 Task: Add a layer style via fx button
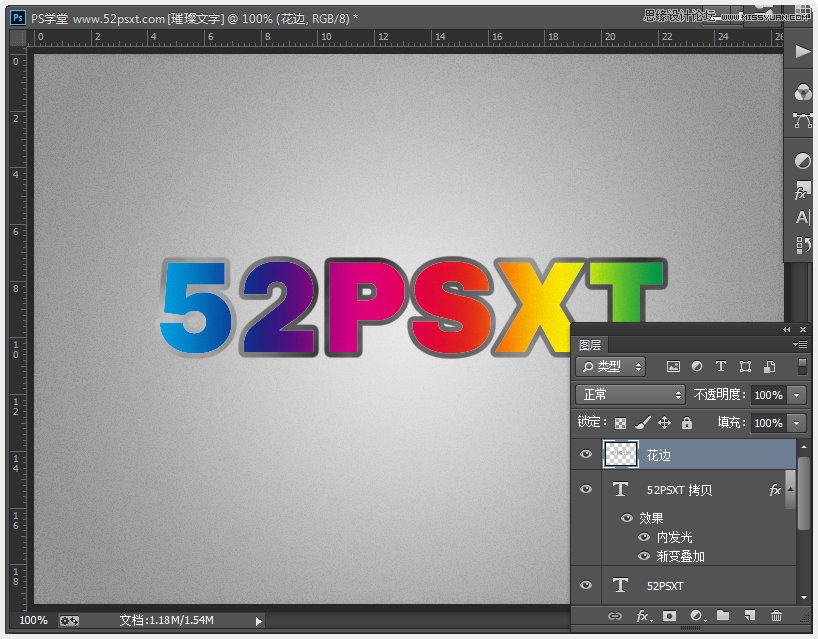click(x=644, y=616)
